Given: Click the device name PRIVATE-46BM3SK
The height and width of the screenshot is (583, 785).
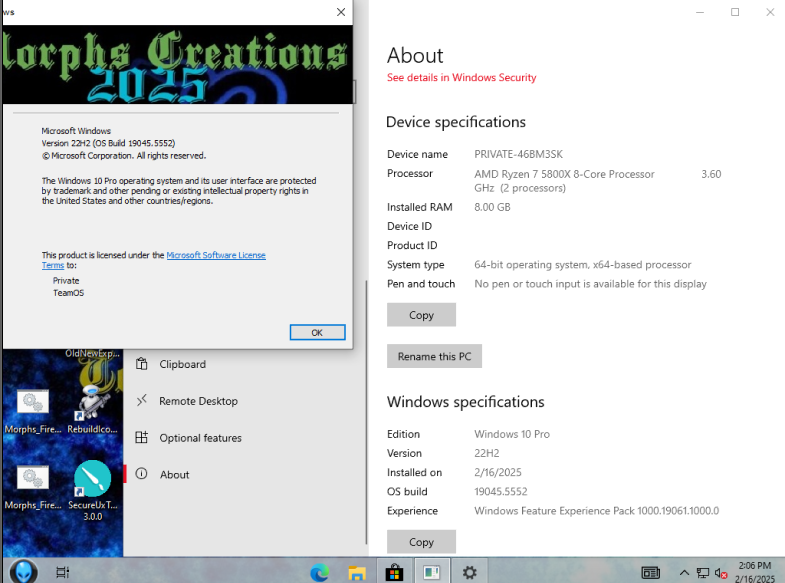Looking at the screenshot, I should [518, 154].
